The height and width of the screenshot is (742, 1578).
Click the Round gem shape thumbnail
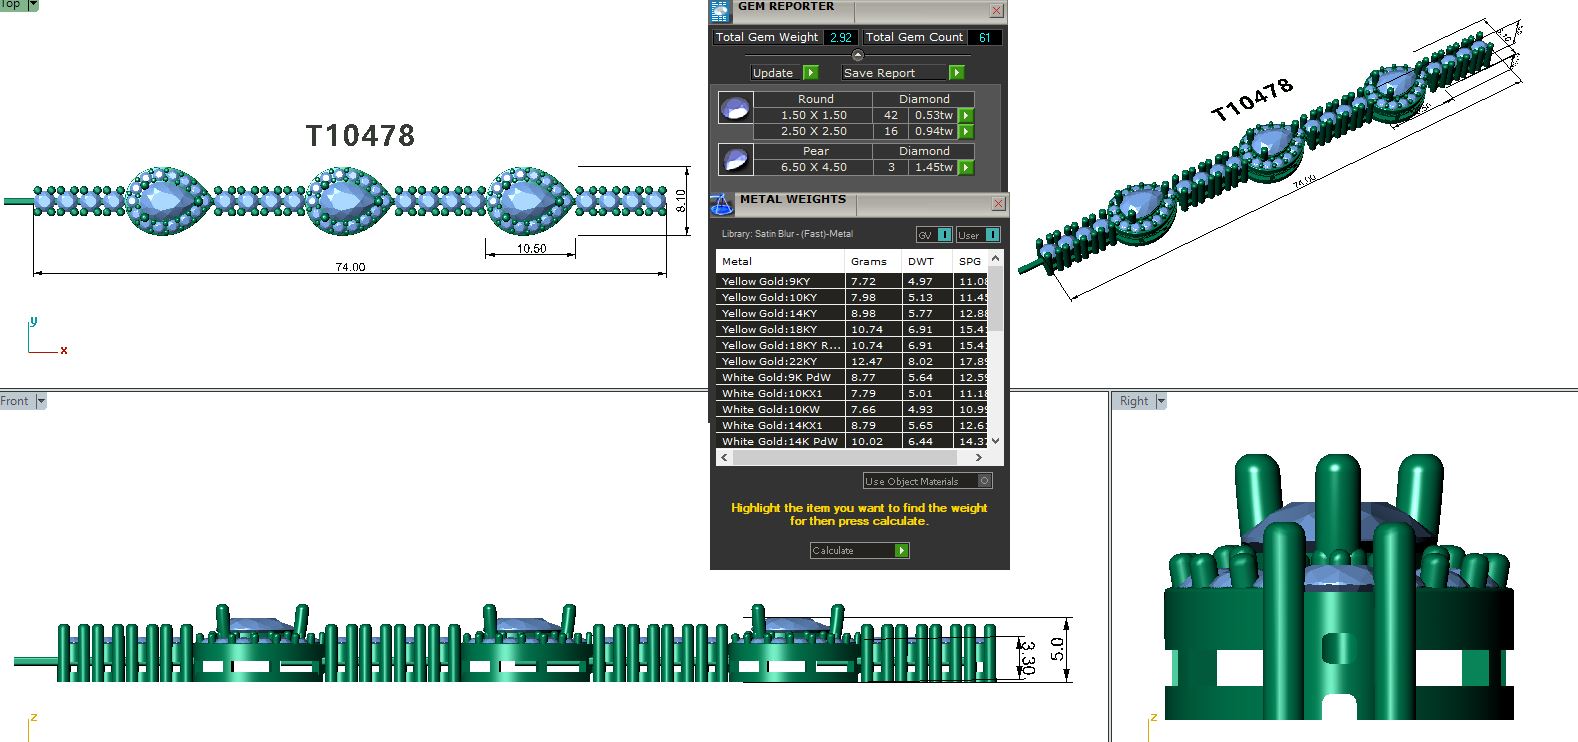pyautogui.click(x=736, y=108)
